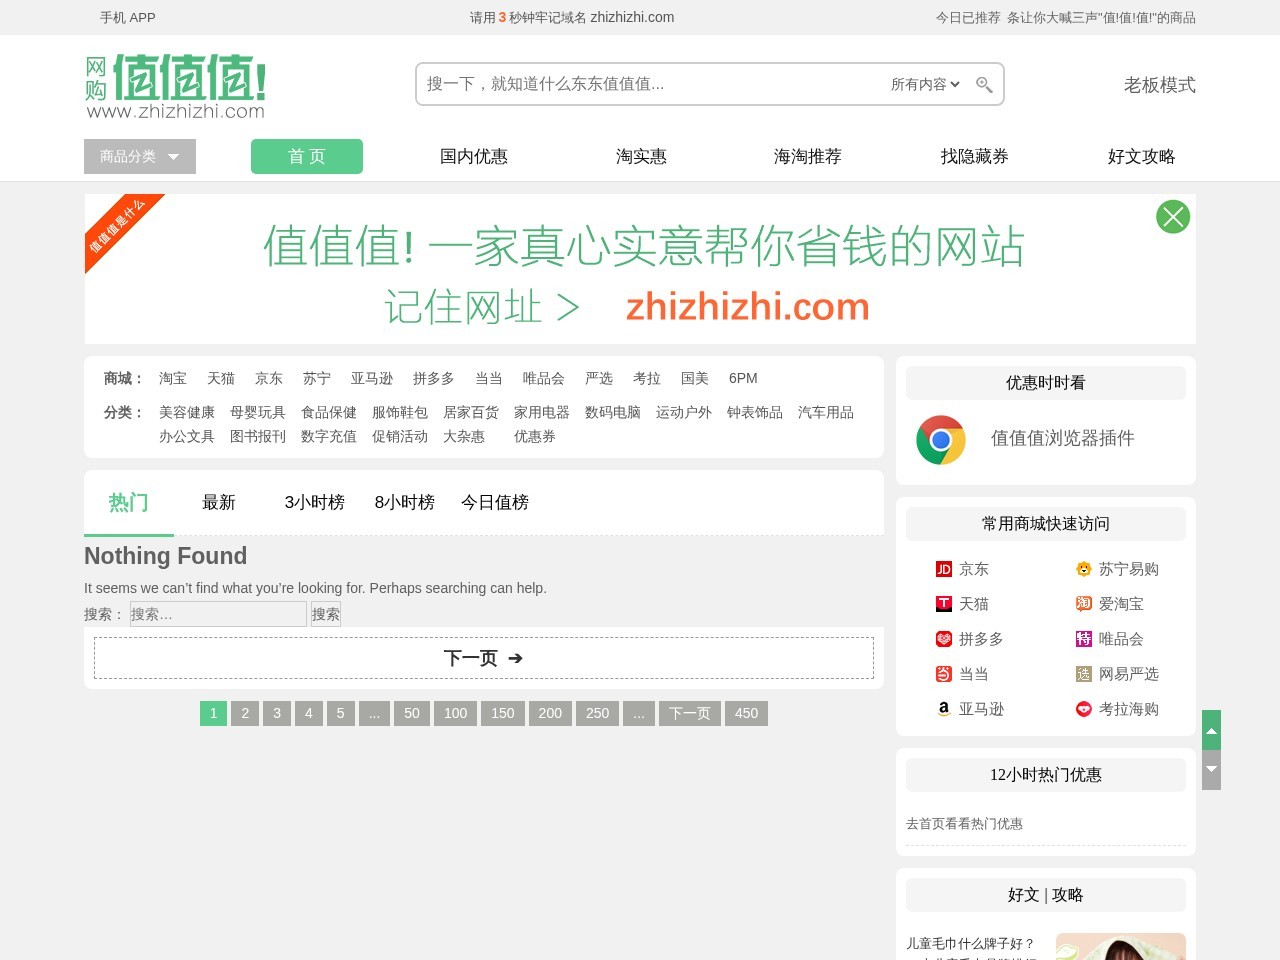Open the 儿童毛巾什么牌子好 article
Screen dimensions: 1280x960
970,944
